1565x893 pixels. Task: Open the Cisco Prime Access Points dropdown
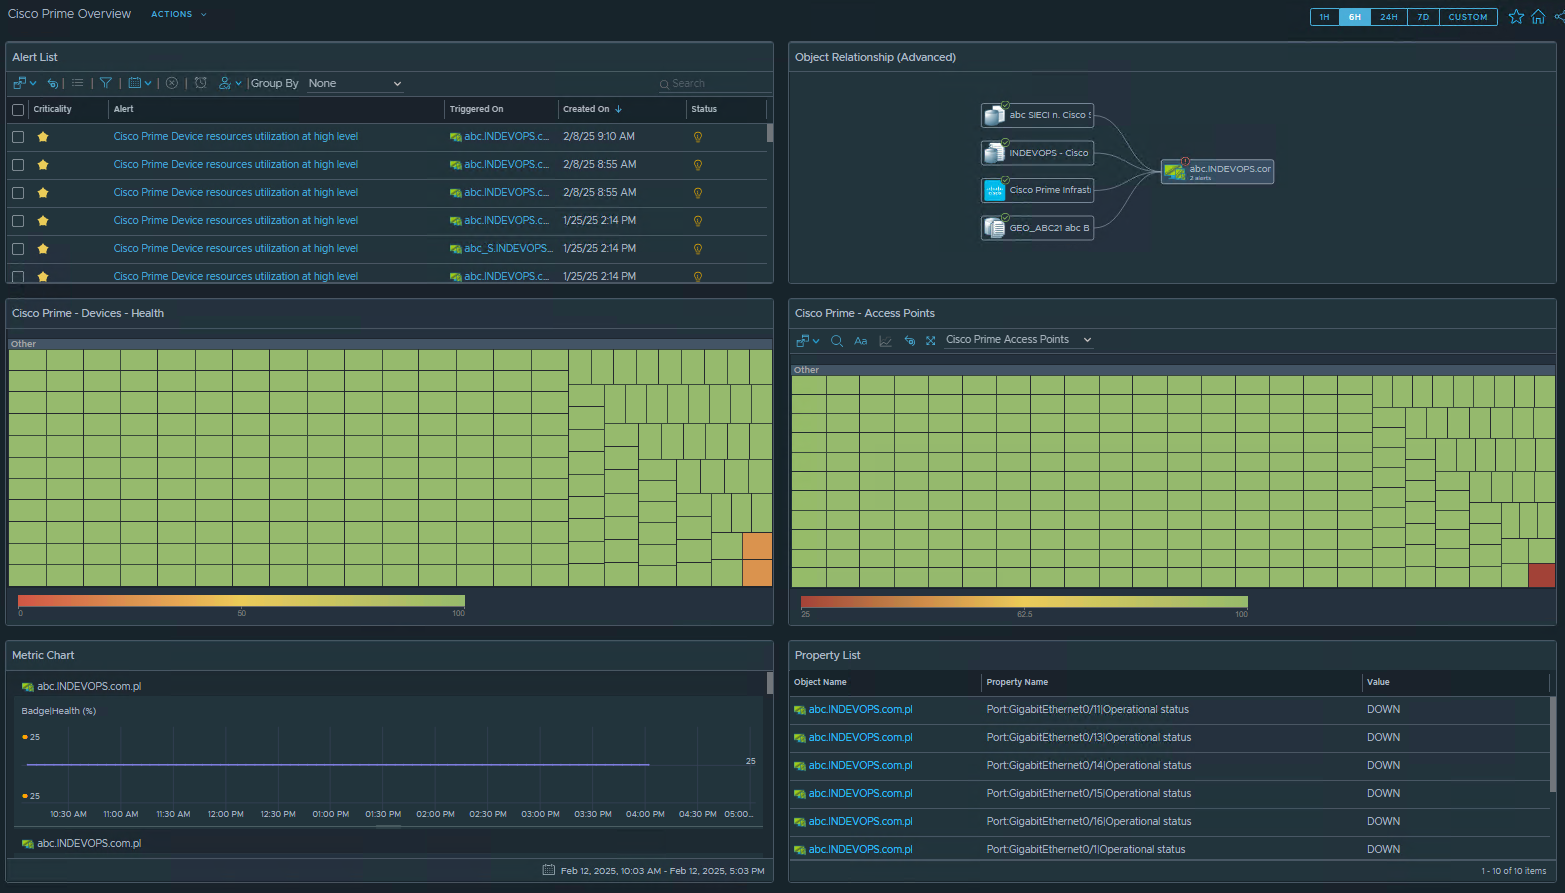[1018, 340]
